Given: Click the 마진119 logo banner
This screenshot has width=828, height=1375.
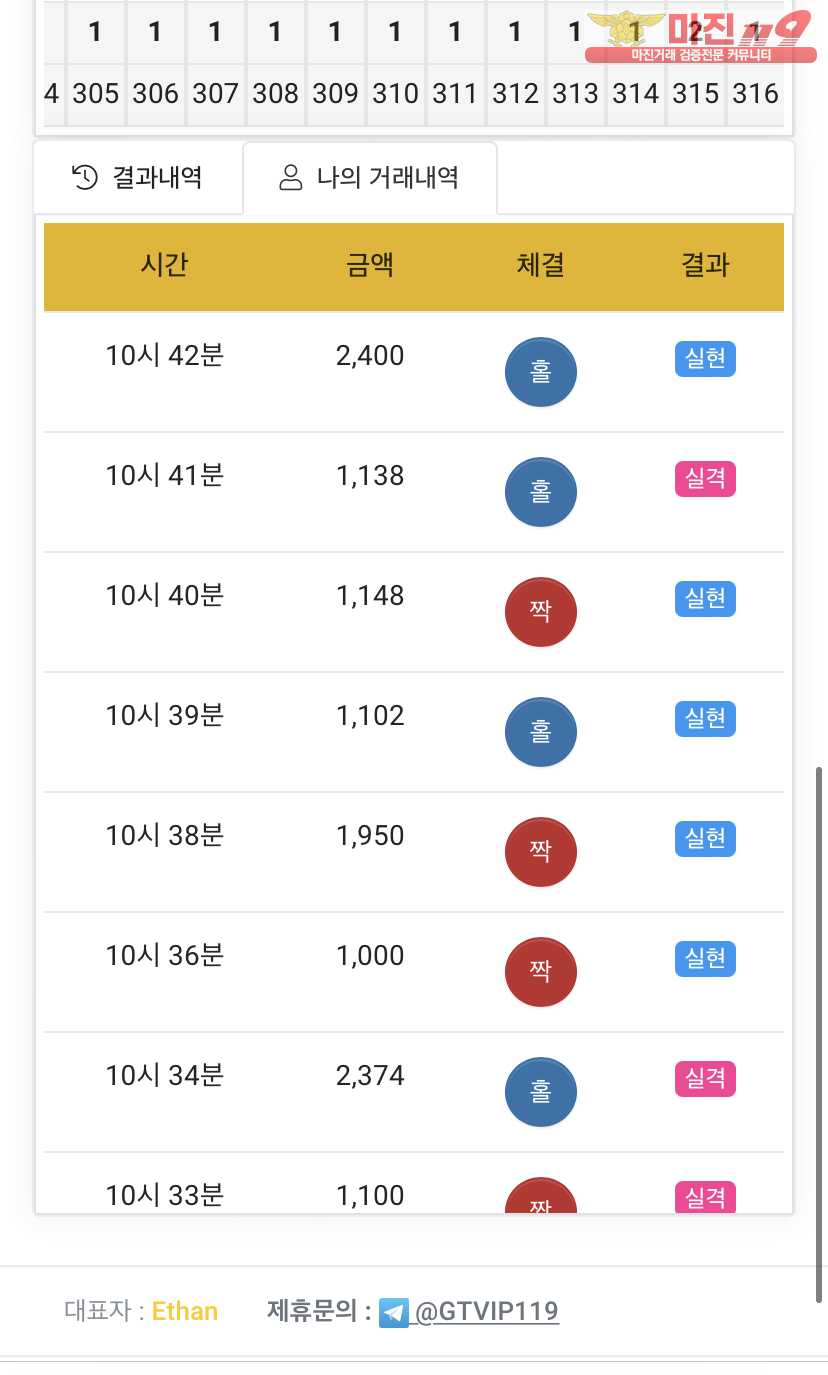Looking at the screenshot, I should [x=699, y=36].
